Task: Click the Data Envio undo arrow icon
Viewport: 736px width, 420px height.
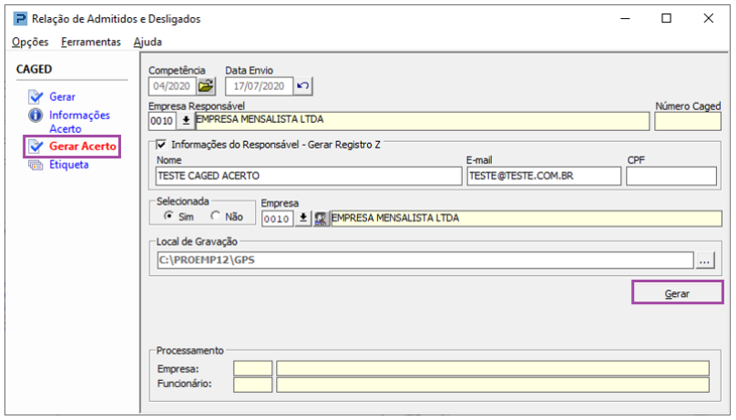Action: [x=303, y=86]
